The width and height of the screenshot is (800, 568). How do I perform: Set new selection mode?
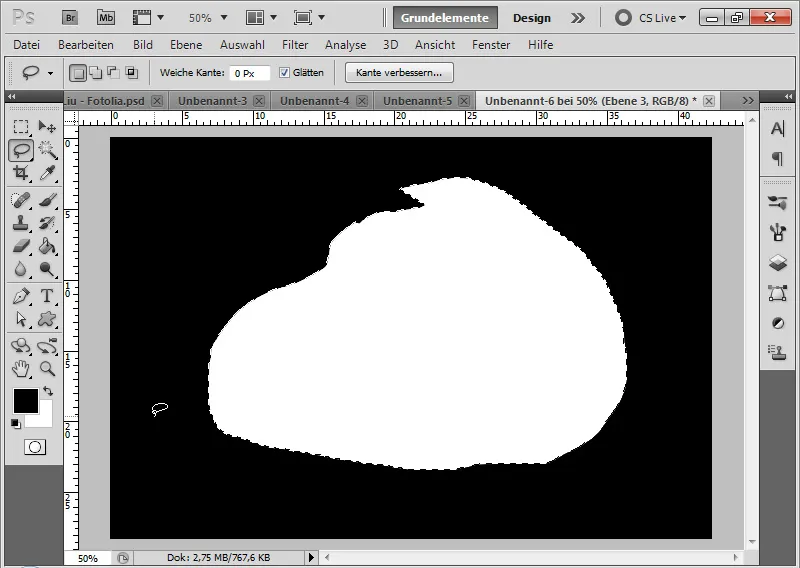pos(78,73)
